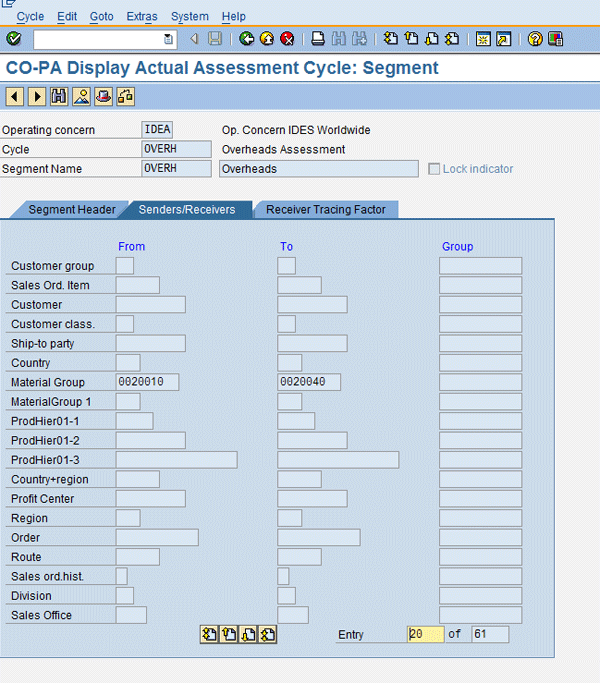Click the Customize Local Layout monitor icon
This screenshot has height=683, width=600.
click(556, 39)
